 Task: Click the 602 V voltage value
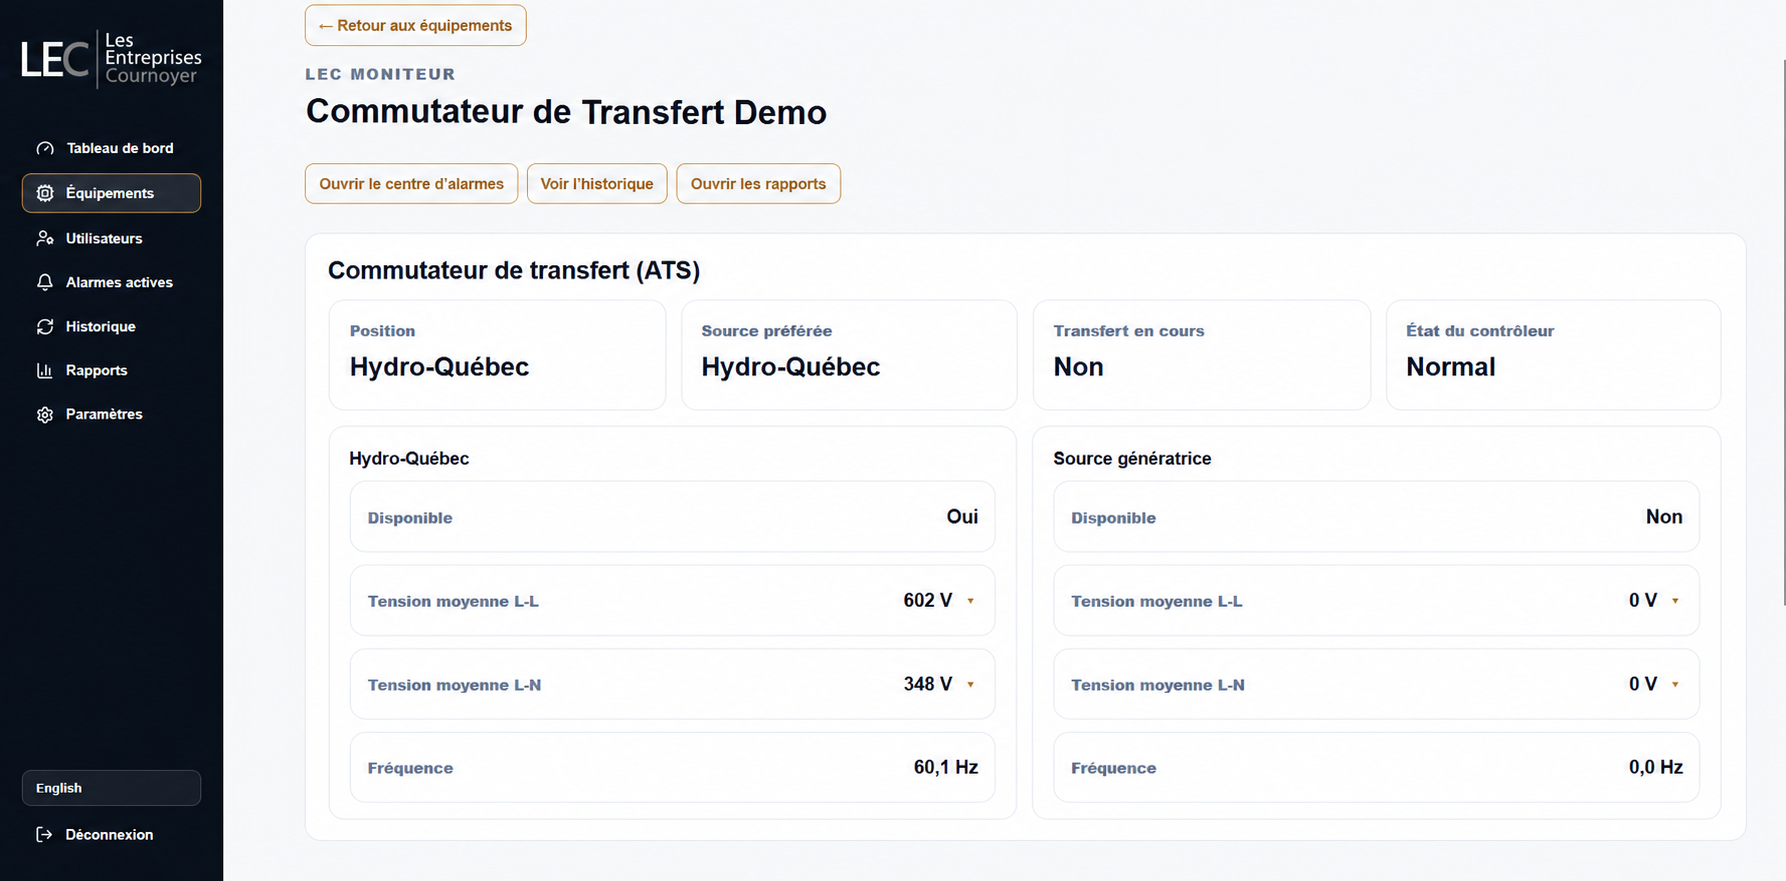coord(928,600)
